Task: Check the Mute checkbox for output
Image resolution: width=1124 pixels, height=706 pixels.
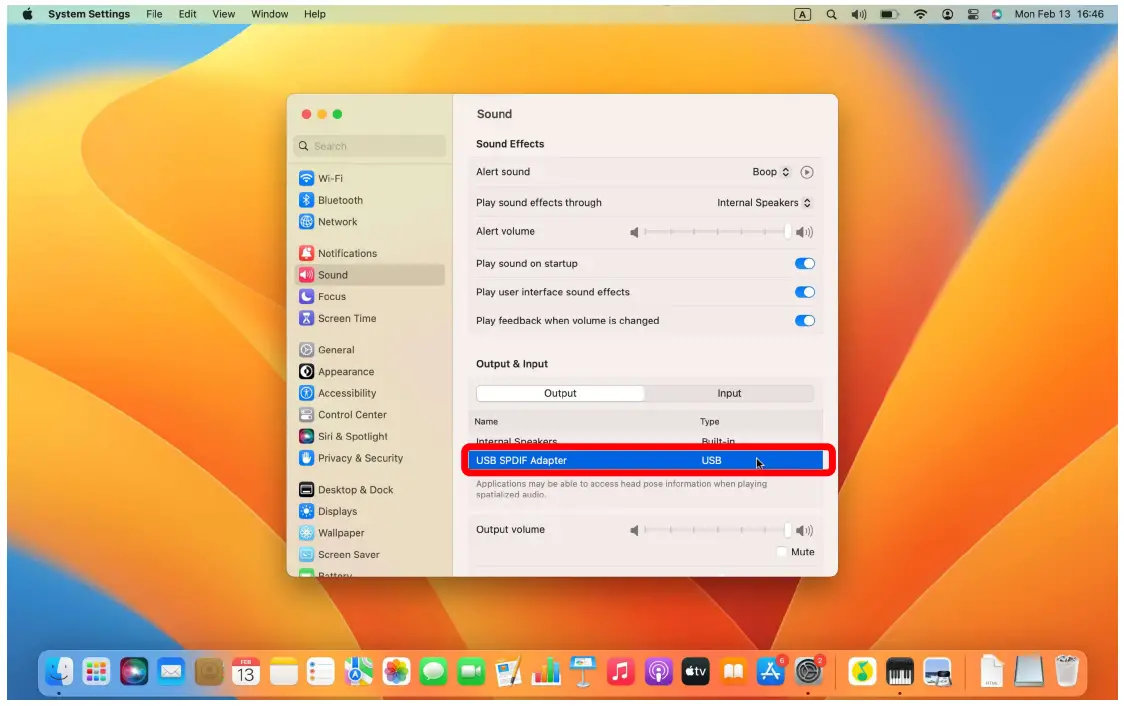Action: tap(782, 552)
